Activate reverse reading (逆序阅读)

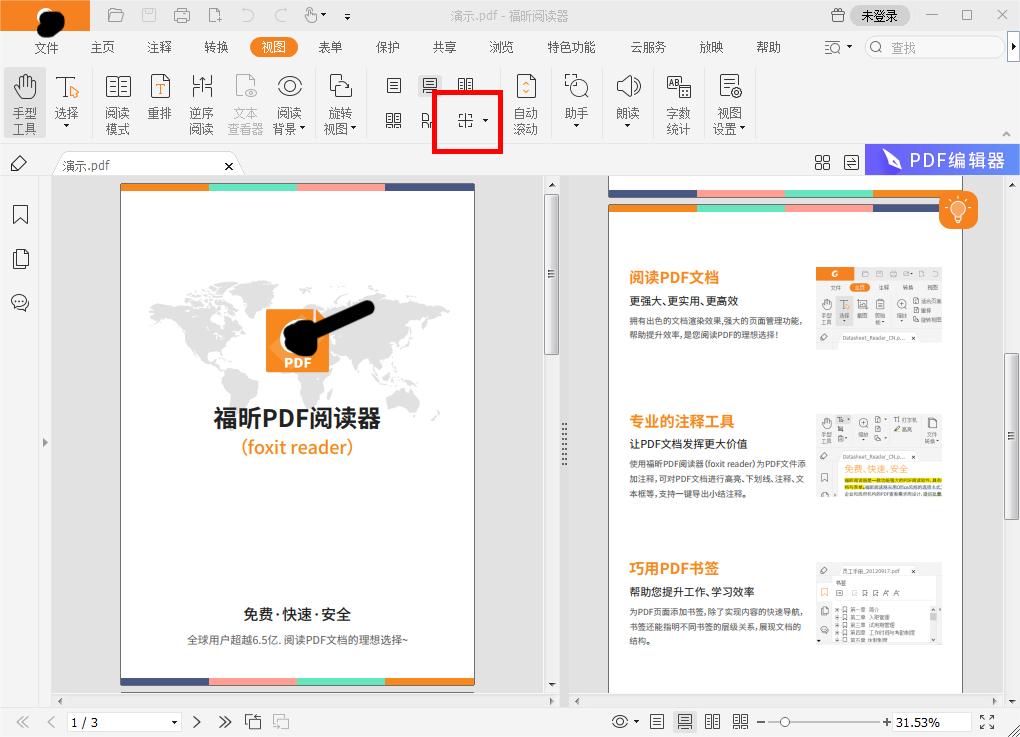[201, 102]
